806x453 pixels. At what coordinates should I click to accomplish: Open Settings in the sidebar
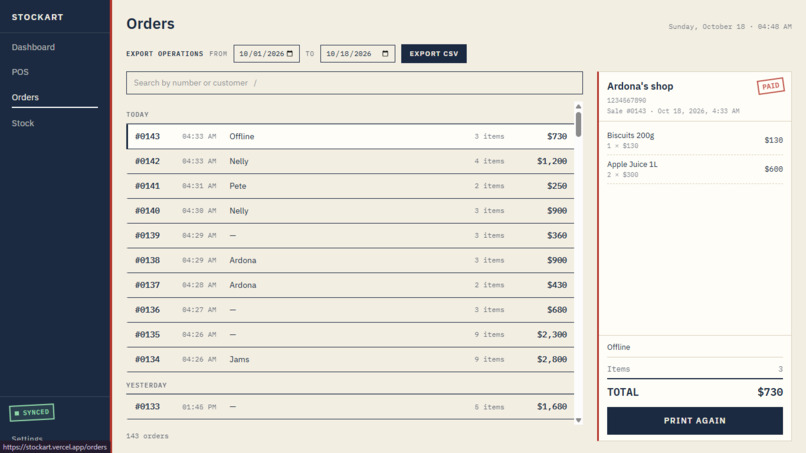coord(27,439)
